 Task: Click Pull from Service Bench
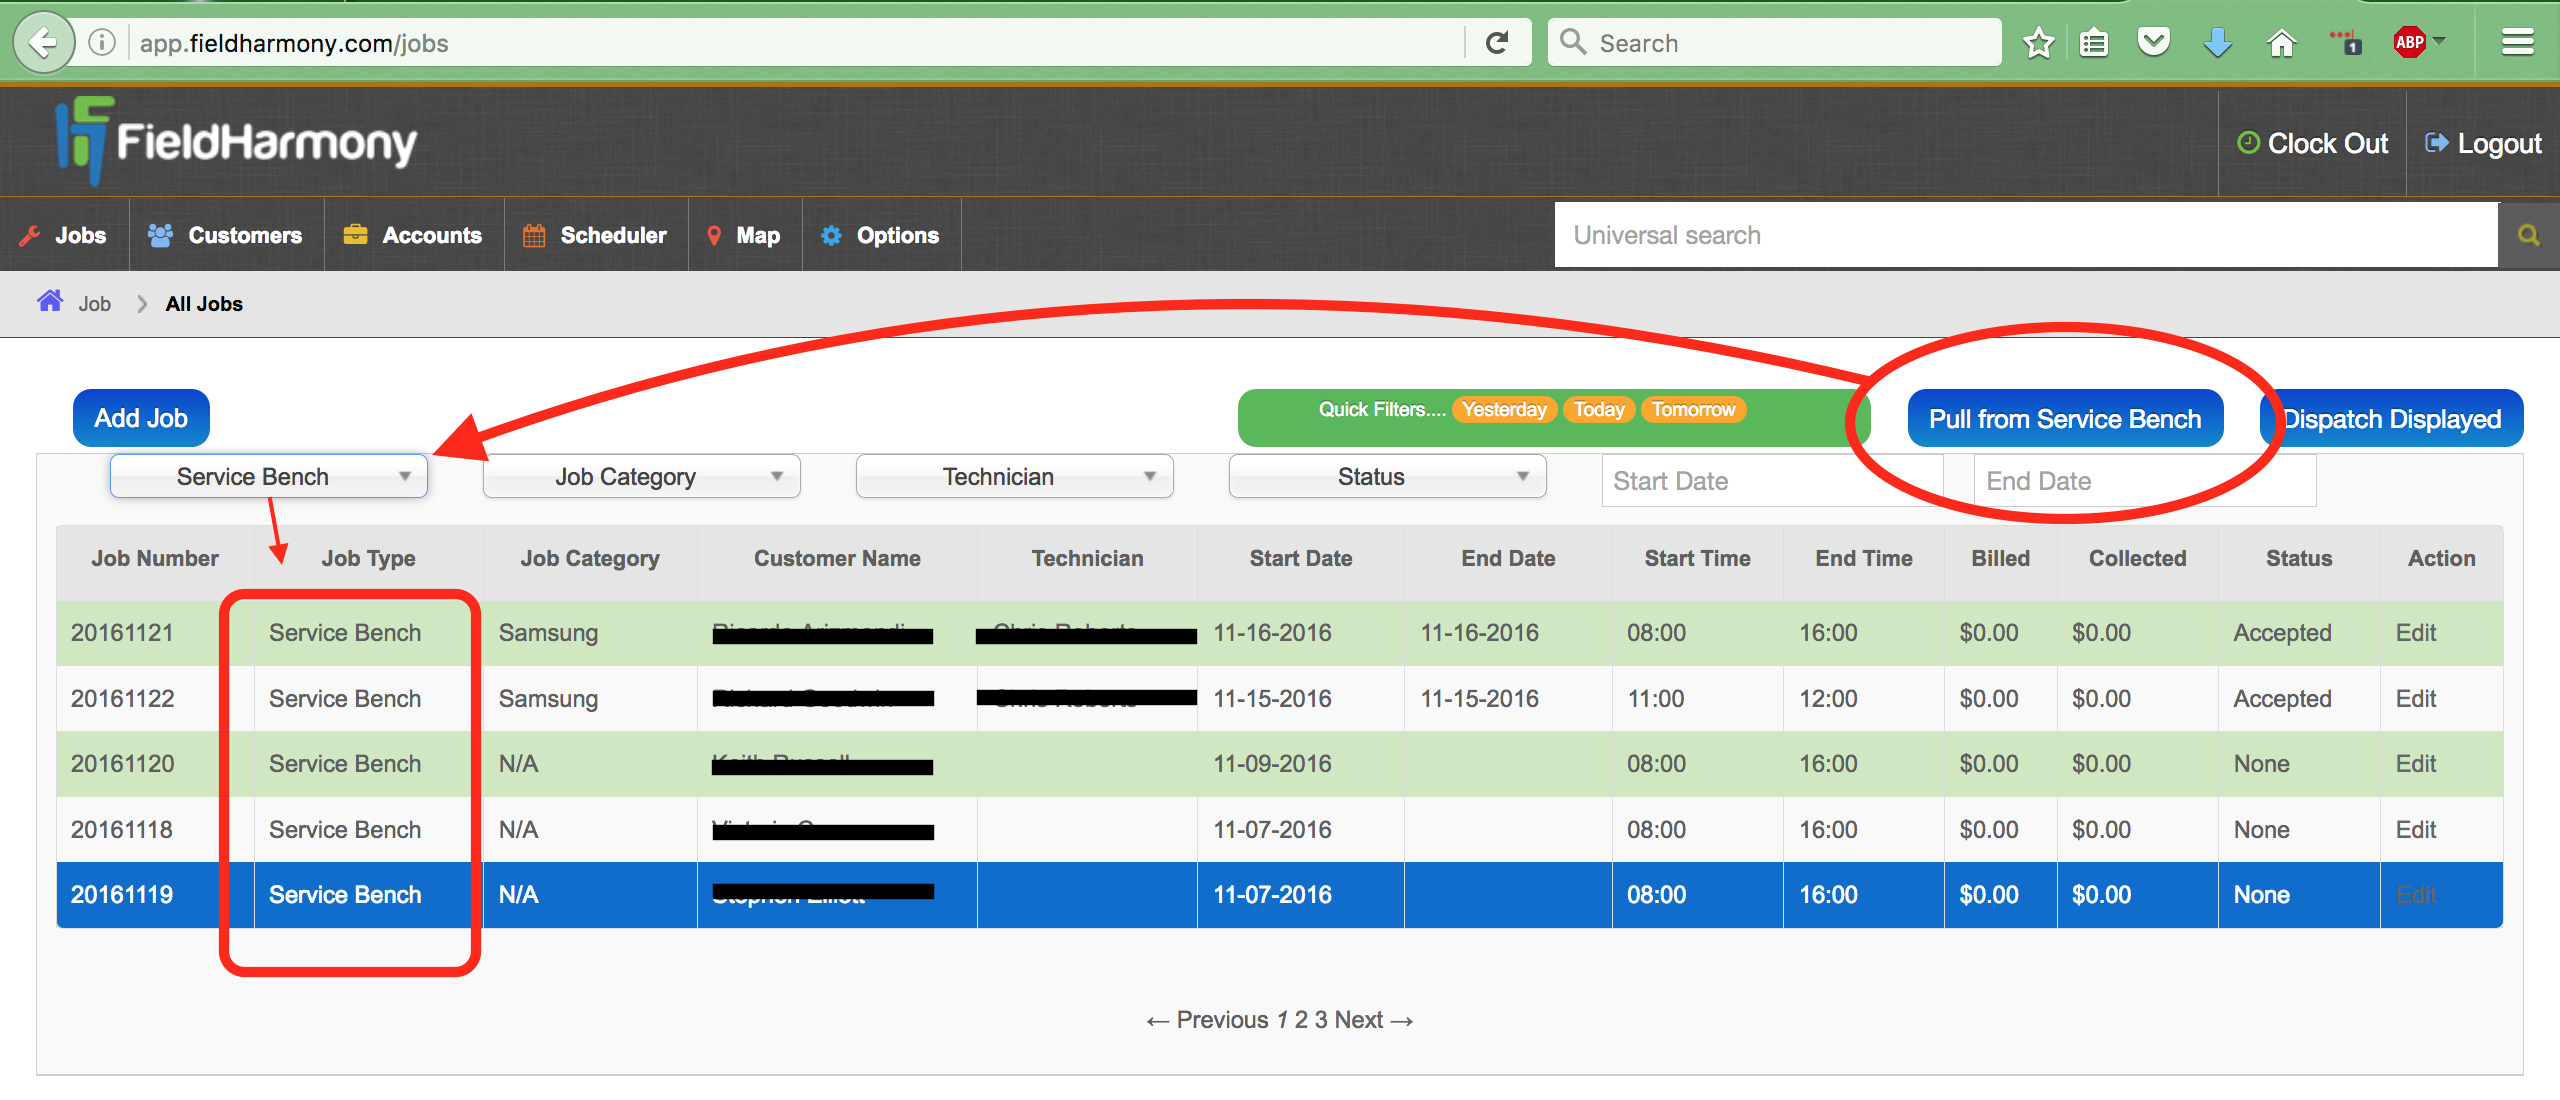(2065, 418)
